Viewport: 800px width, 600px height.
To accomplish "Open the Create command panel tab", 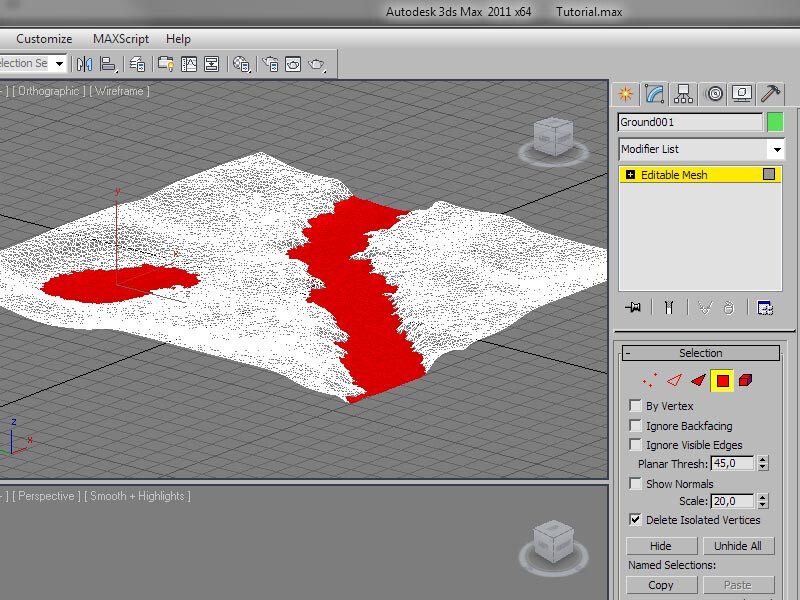I will [626, 94].
